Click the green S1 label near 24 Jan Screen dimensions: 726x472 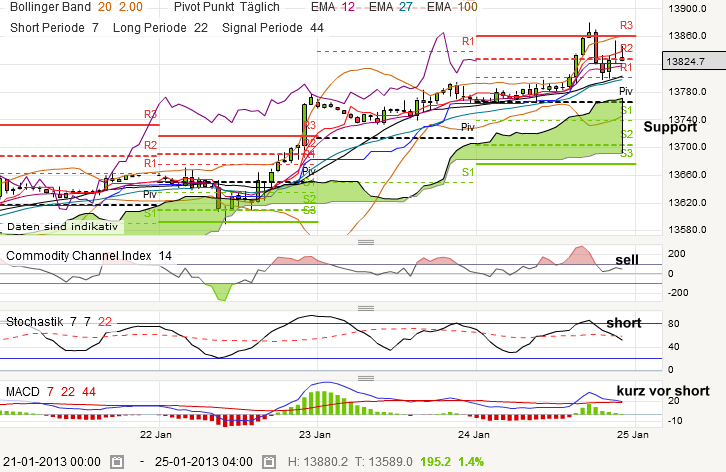click(x=468, y=172)
